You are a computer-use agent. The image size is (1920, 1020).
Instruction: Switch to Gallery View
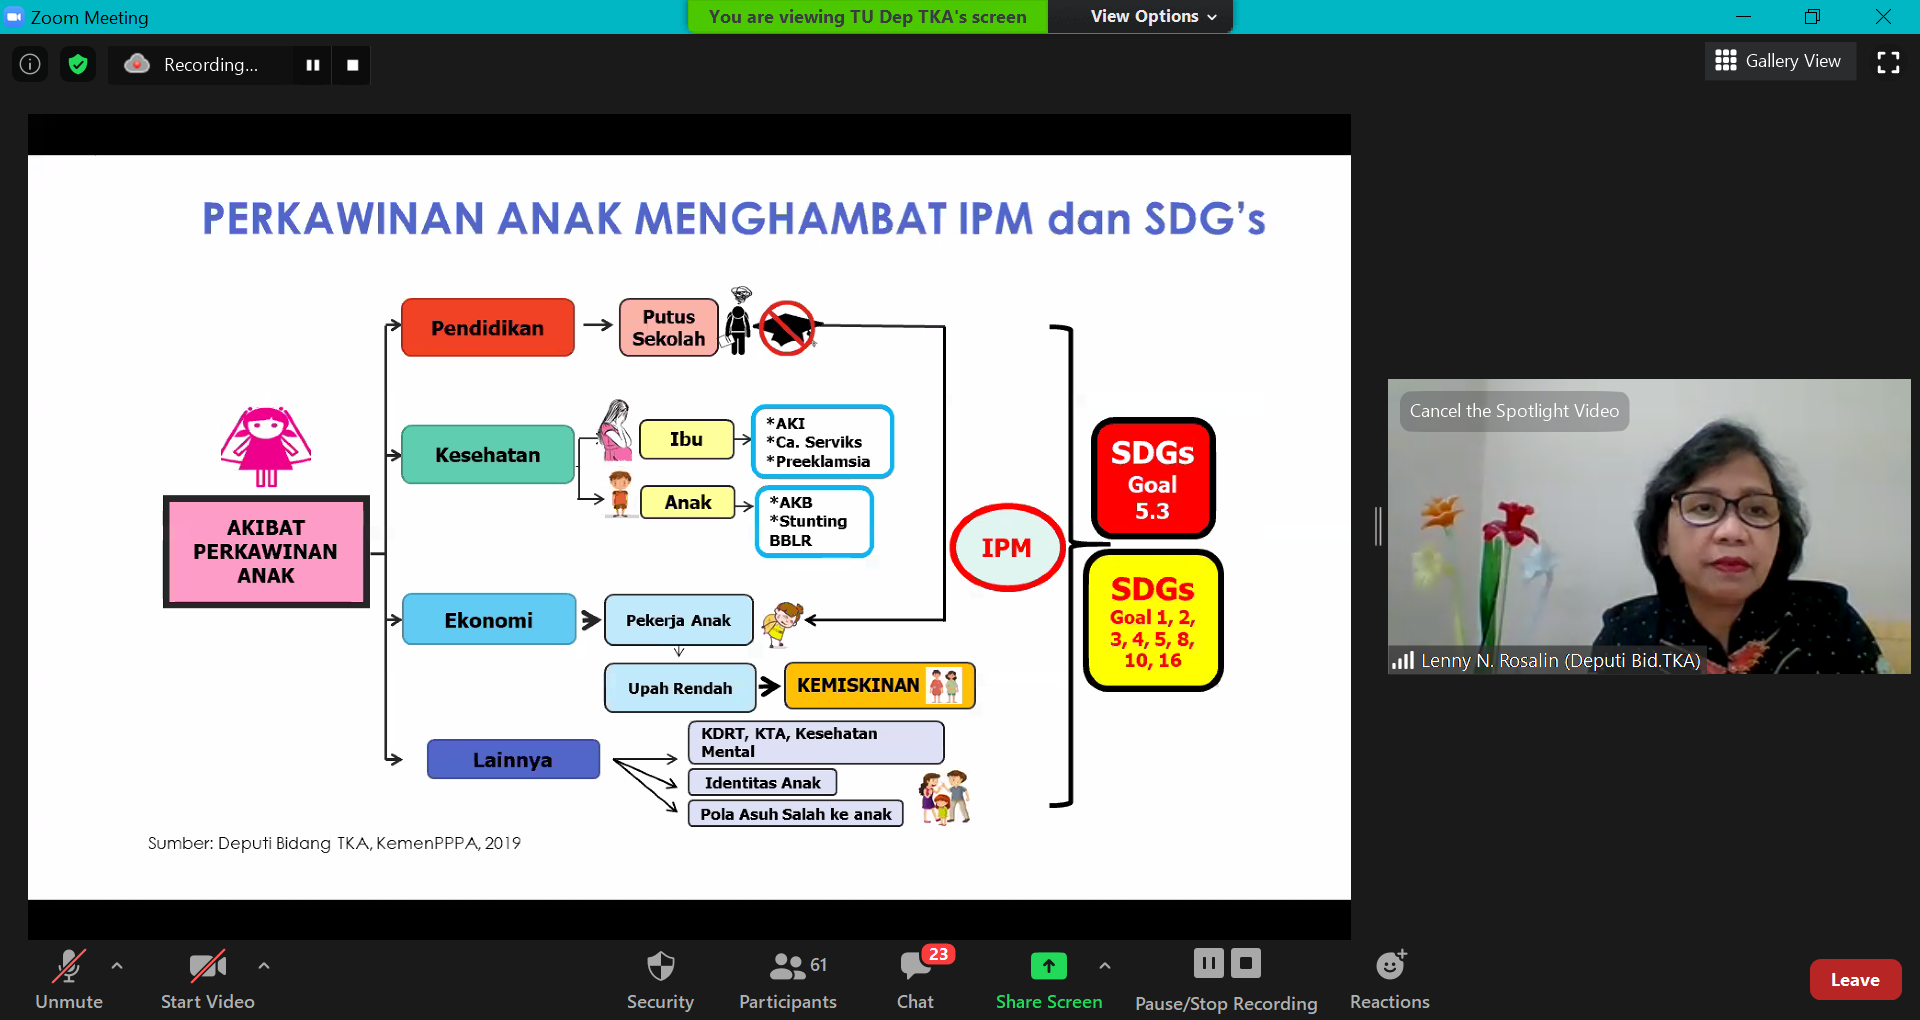click(1779, 61)
